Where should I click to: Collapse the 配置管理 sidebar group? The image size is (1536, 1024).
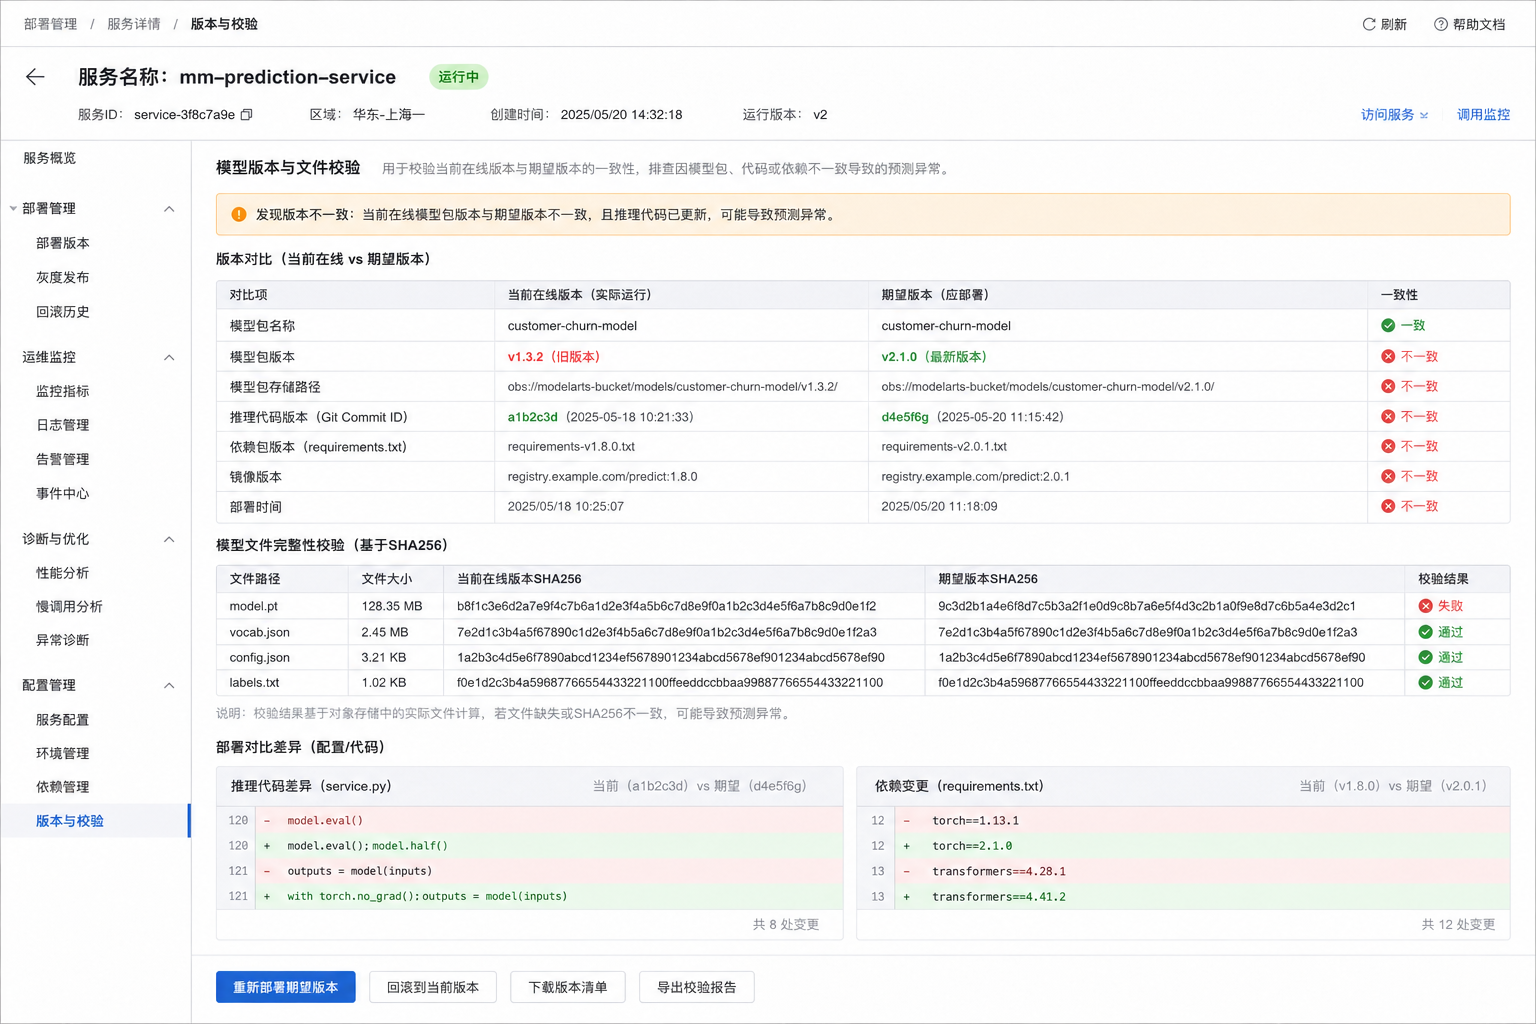169,685
